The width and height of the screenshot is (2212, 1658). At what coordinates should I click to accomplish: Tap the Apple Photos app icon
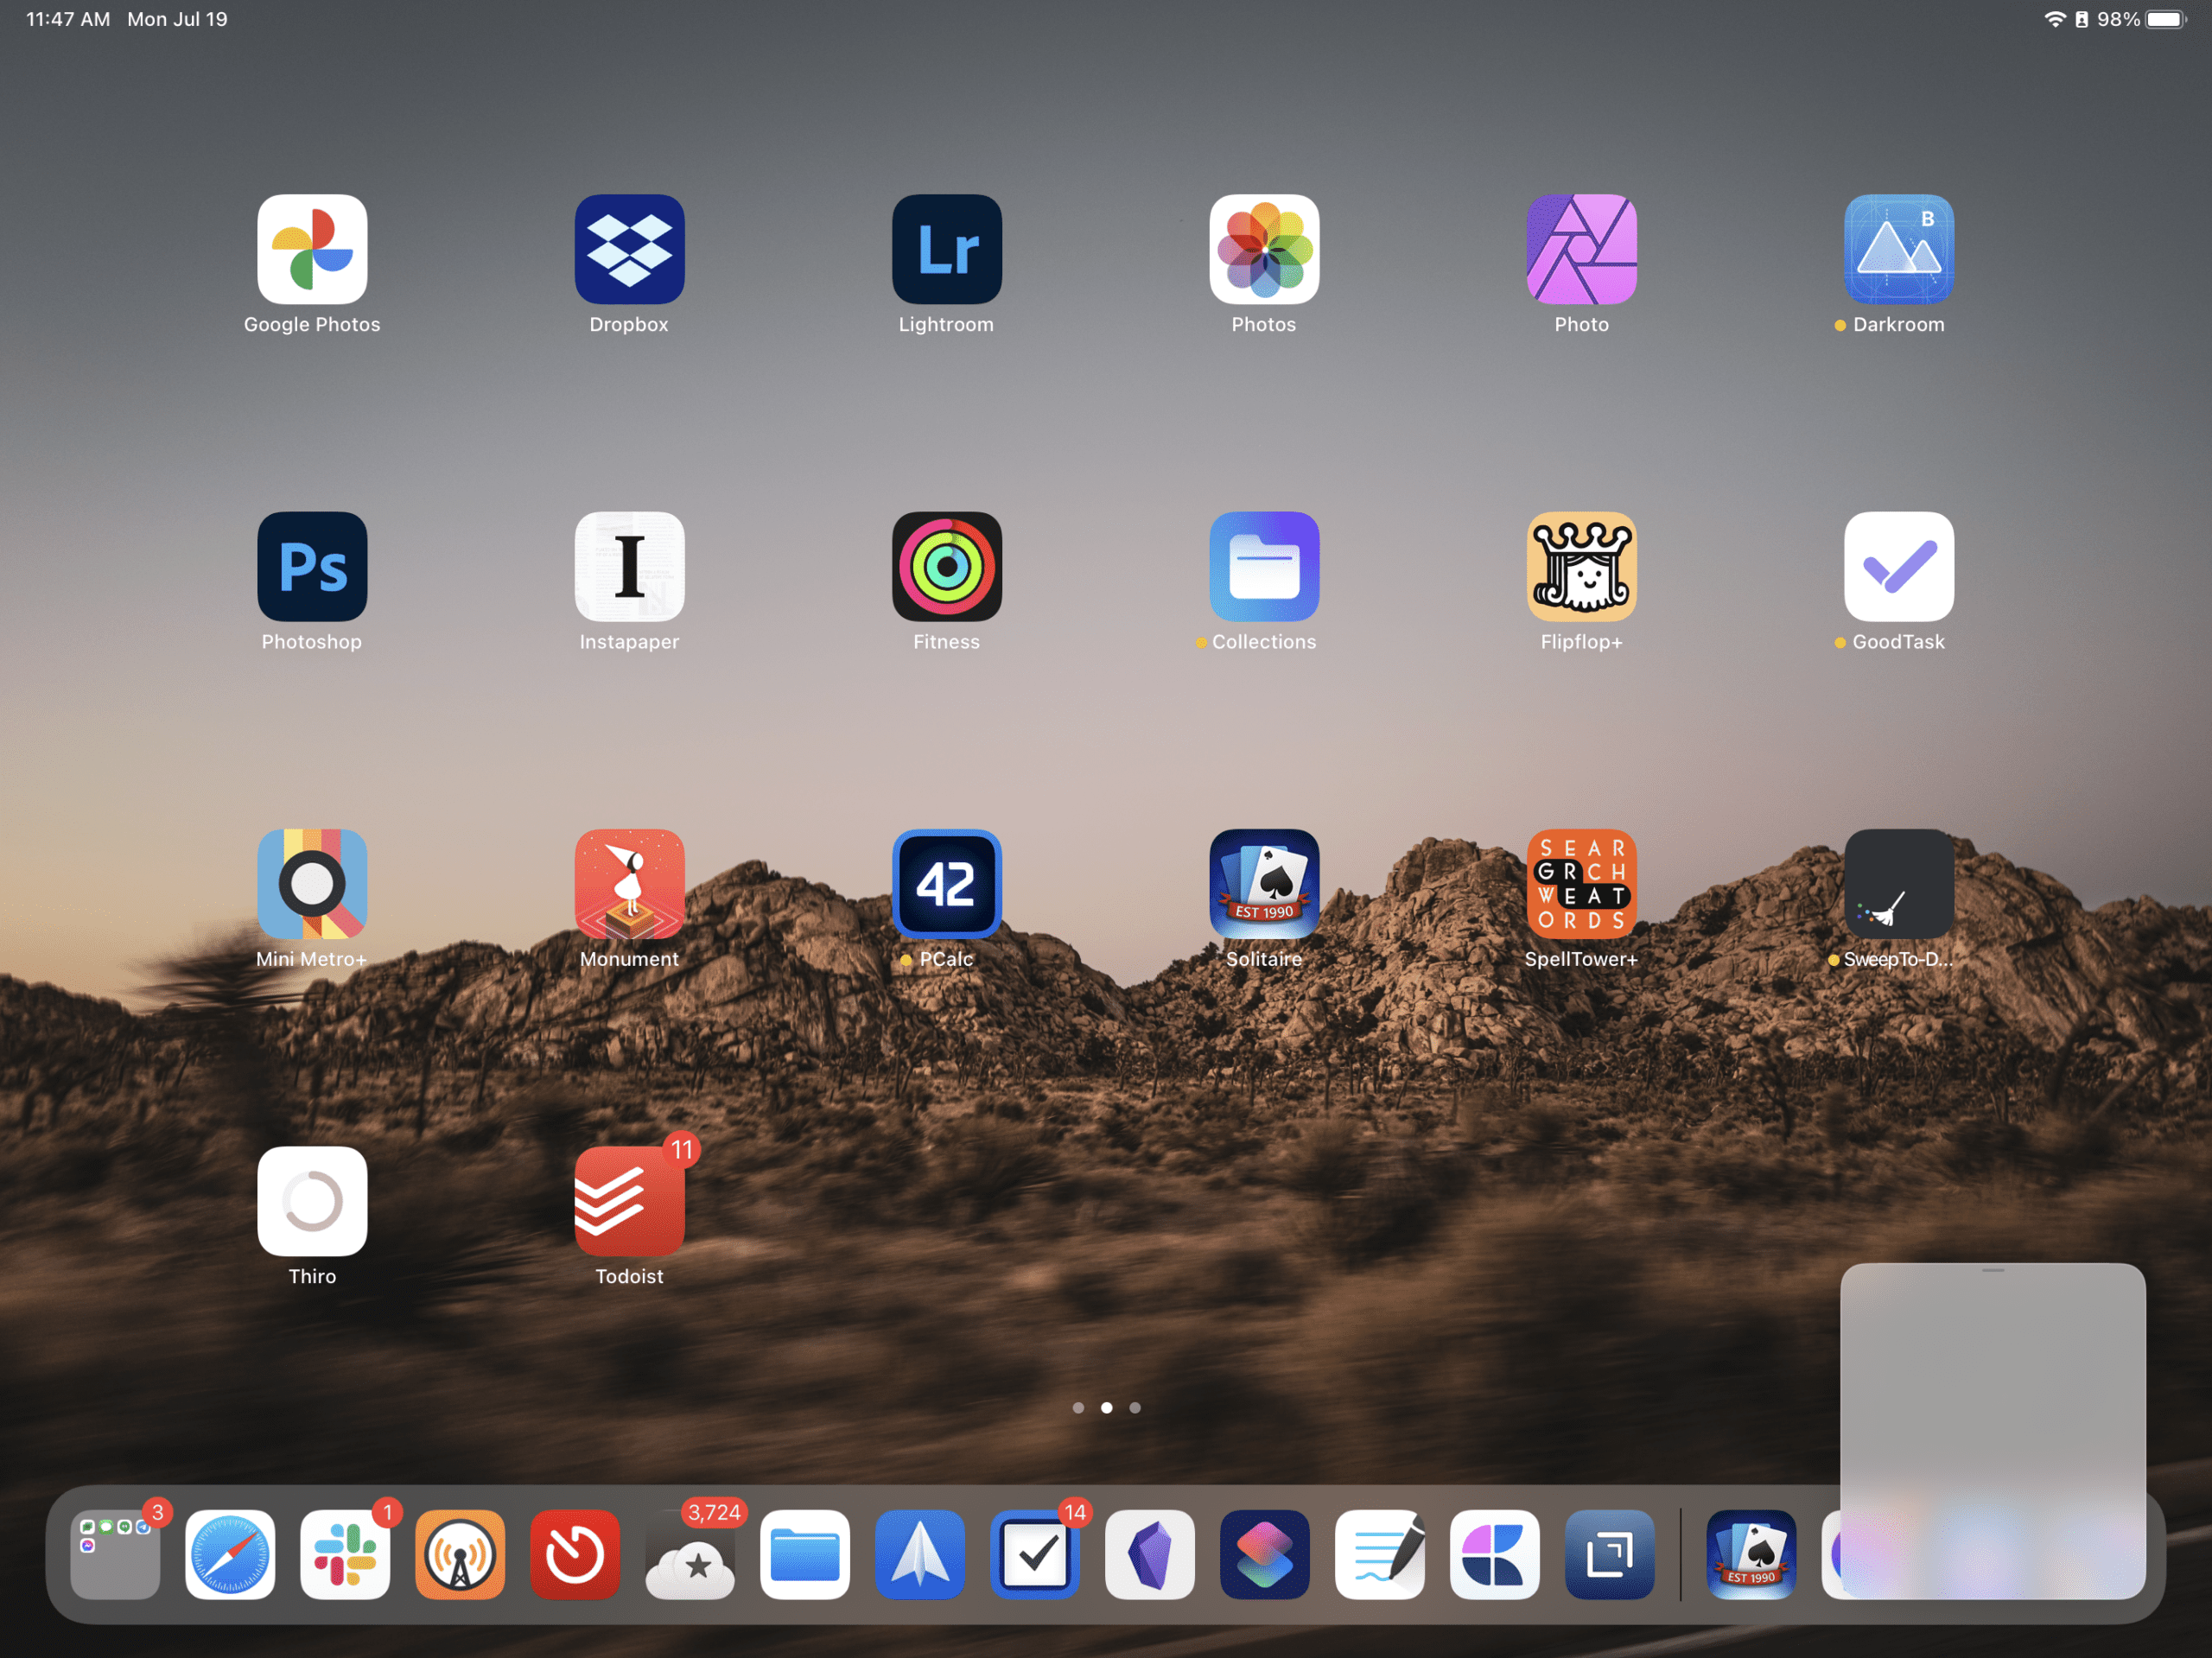(1264, 249)
